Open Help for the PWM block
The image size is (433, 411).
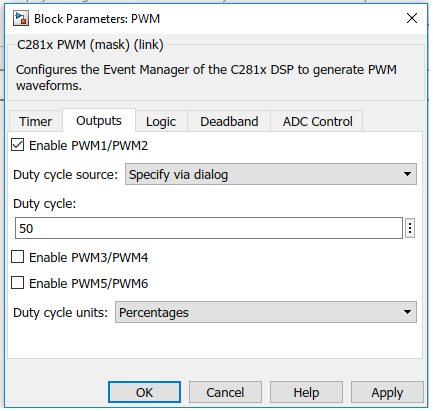pos(306,392)
